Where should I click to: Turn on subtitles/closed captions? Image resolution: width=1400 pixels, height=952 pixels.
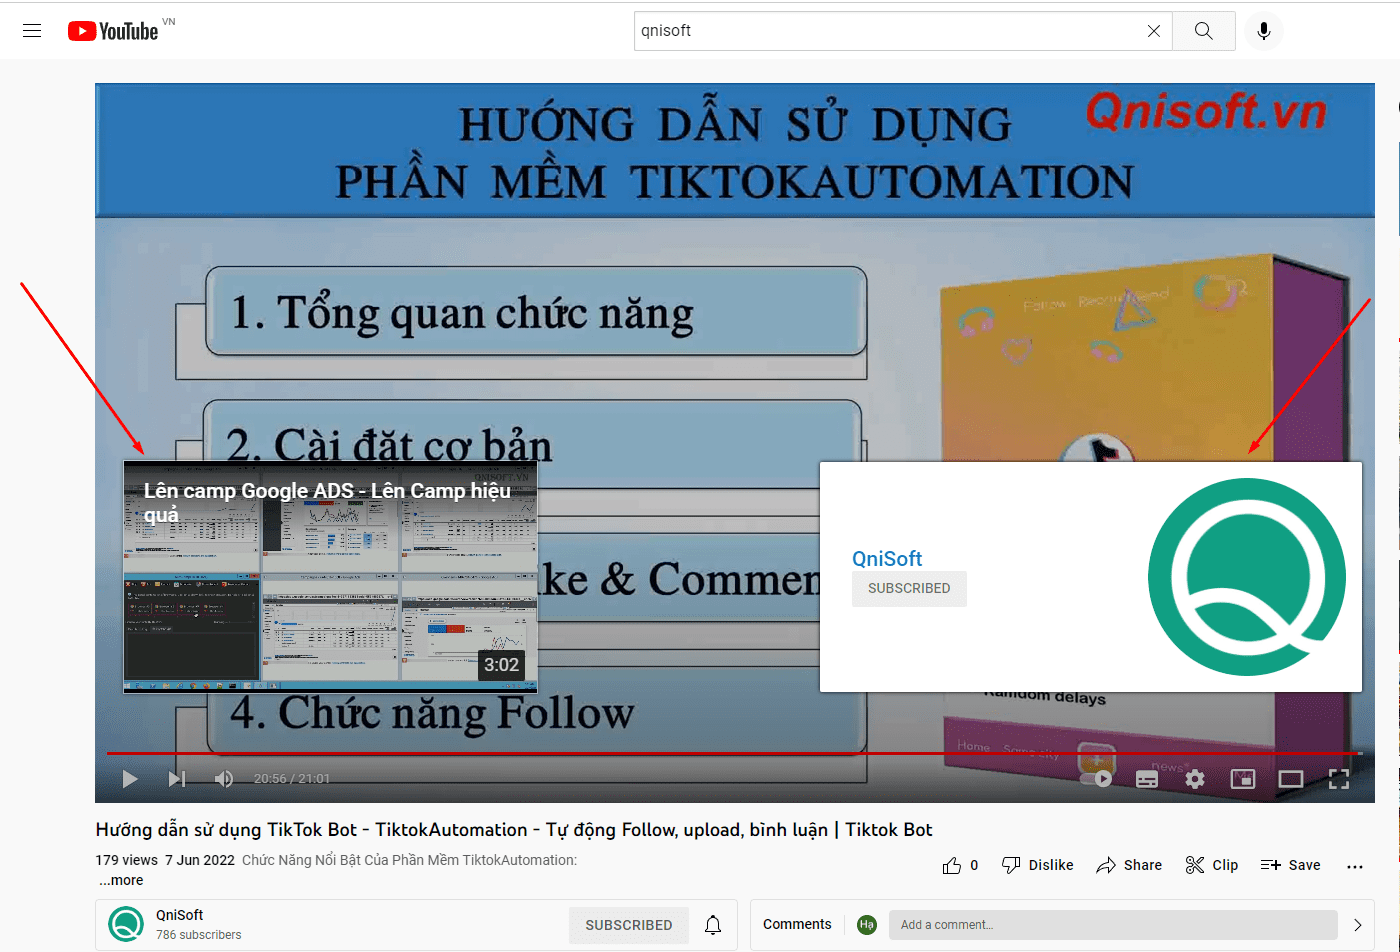[1147, 779]
